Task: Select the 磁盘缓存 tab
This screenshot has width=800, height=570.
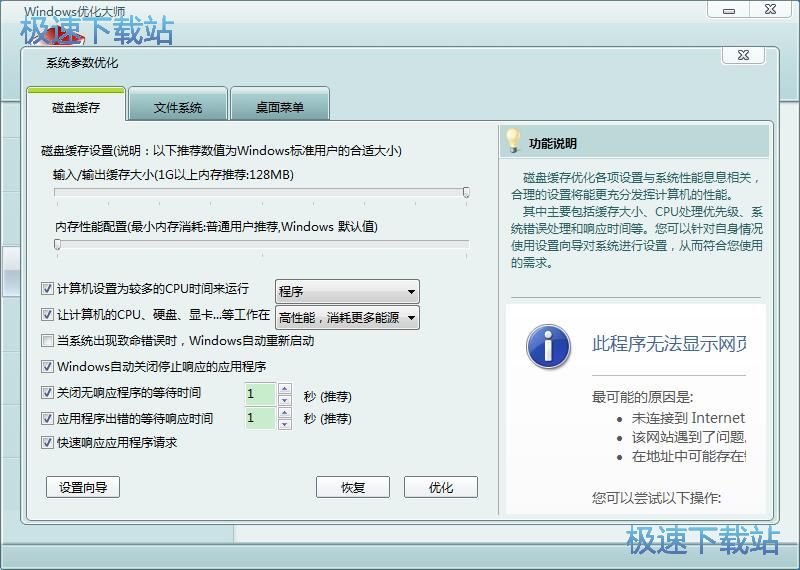Action: tap(76, 107)
